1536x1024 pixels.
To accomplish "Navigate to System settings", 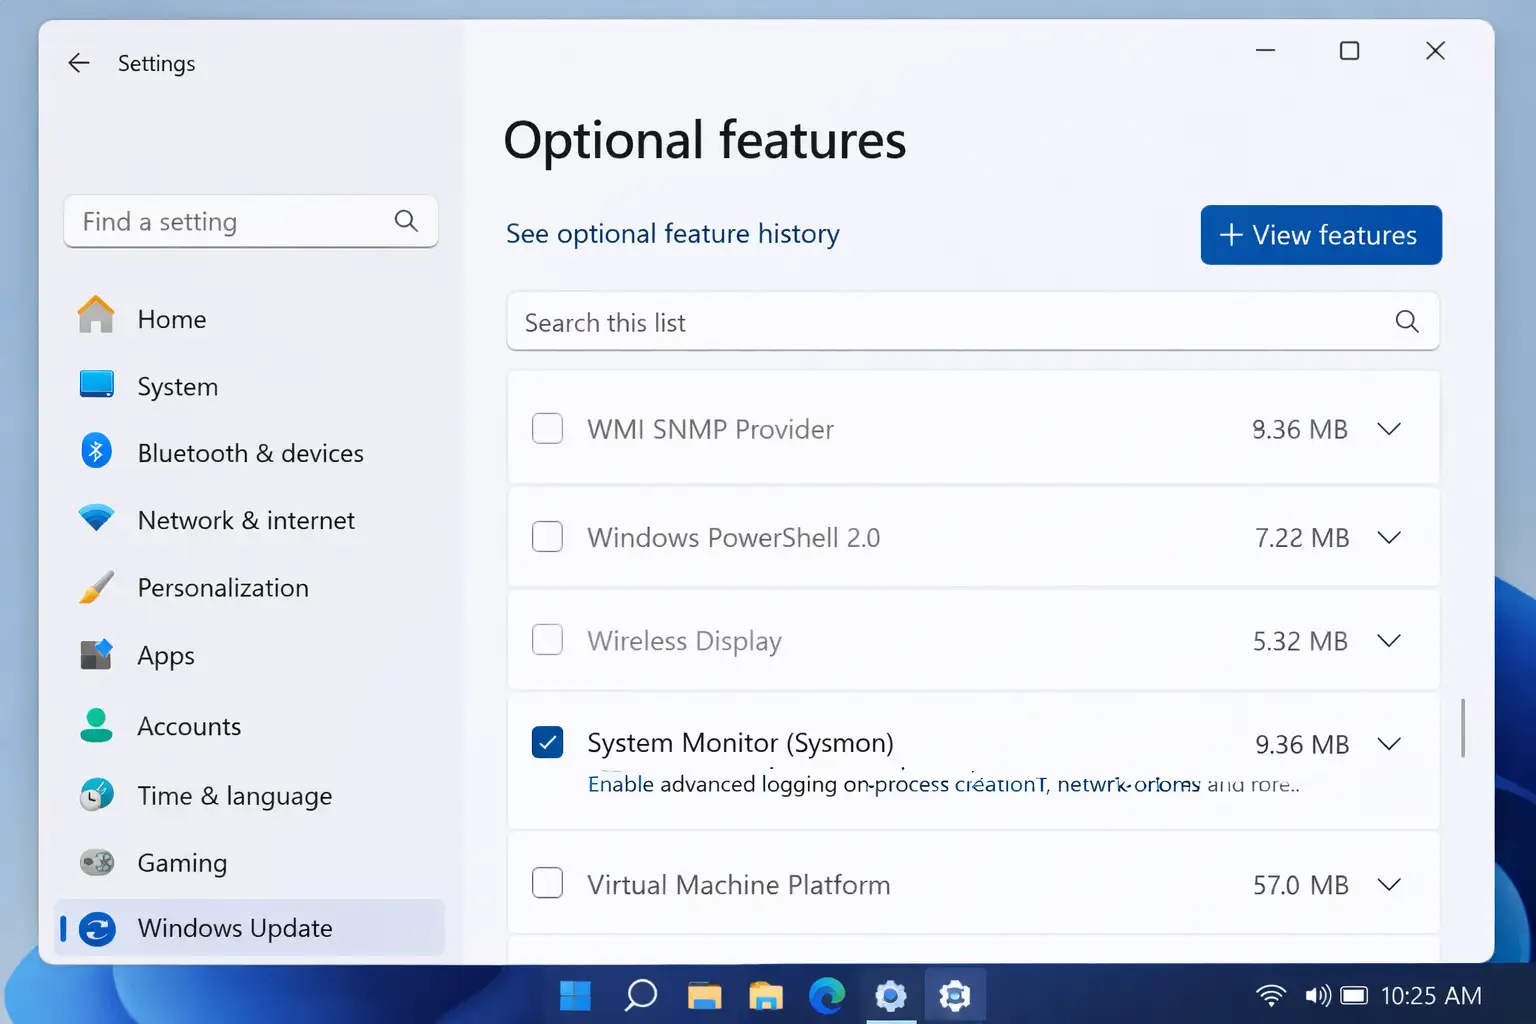I will [x=95, y=386].
